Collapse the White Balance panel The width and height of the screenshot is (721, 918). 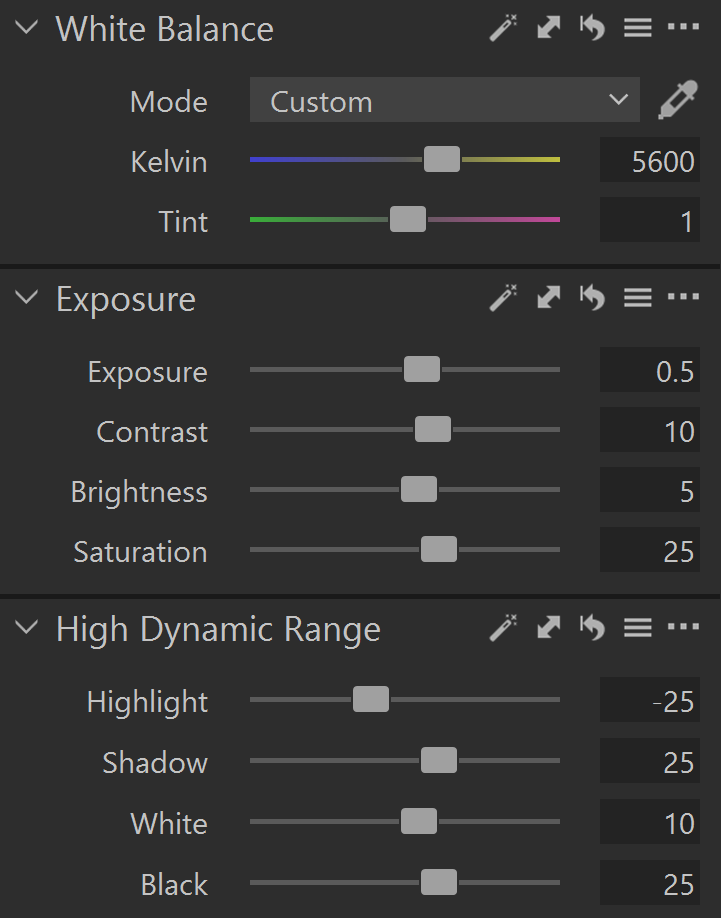pos(28,28)
